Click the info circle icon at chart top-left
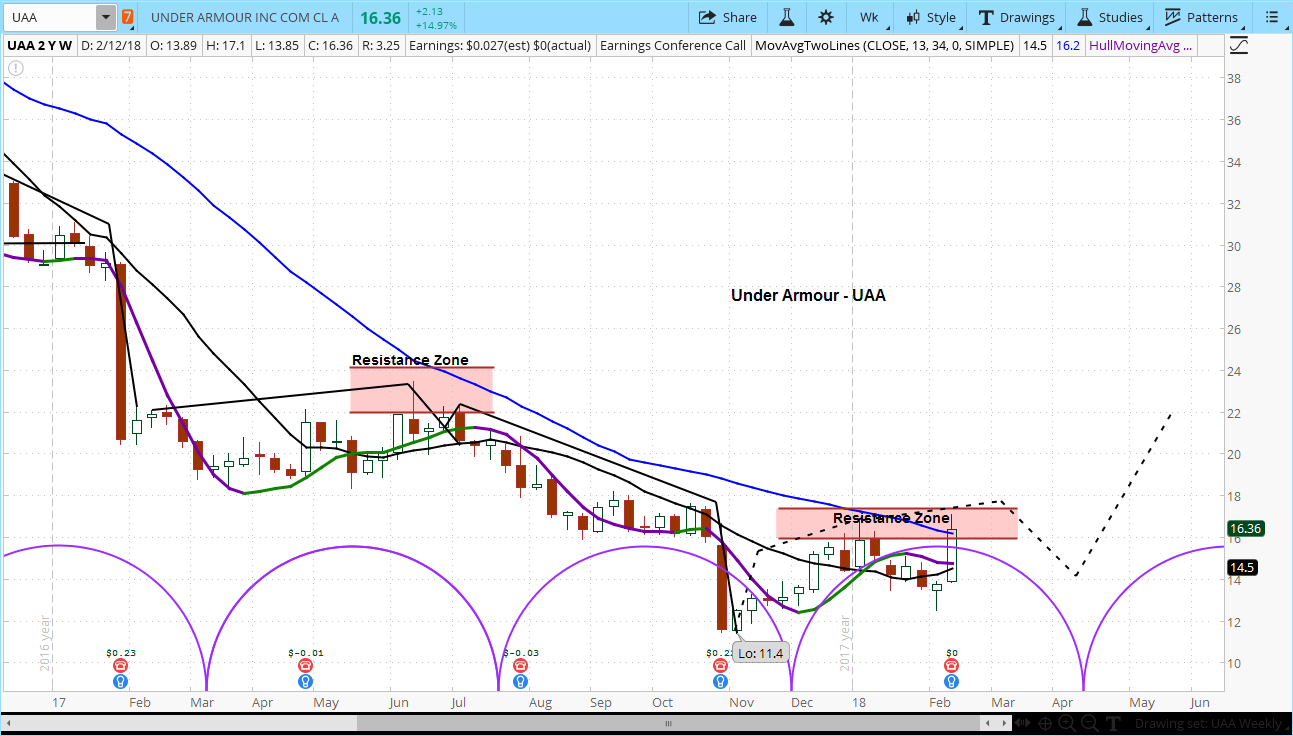This screenshot has height=736, width=1293. (x=15, y=68)
